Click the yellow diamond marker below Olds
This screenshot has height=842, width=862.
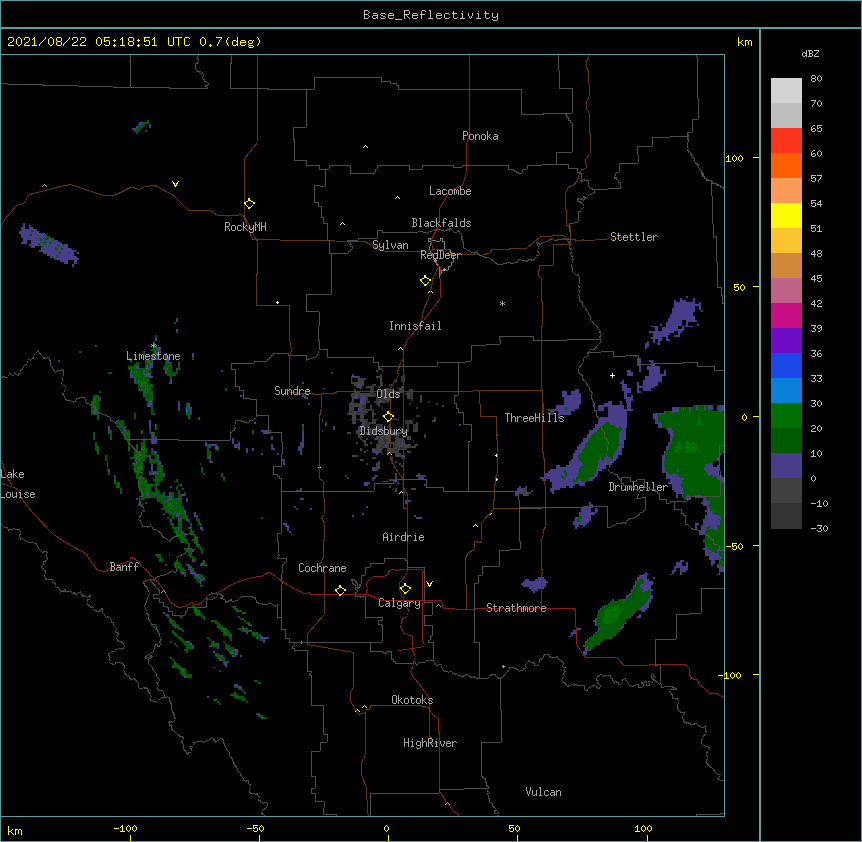point(389,416)
